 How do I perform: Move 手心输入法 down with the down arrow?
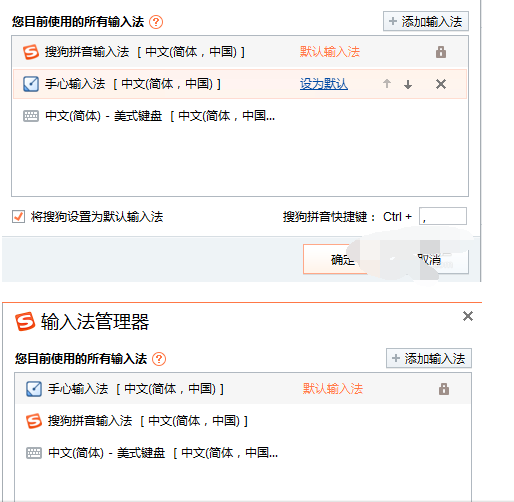coord(408,84)
